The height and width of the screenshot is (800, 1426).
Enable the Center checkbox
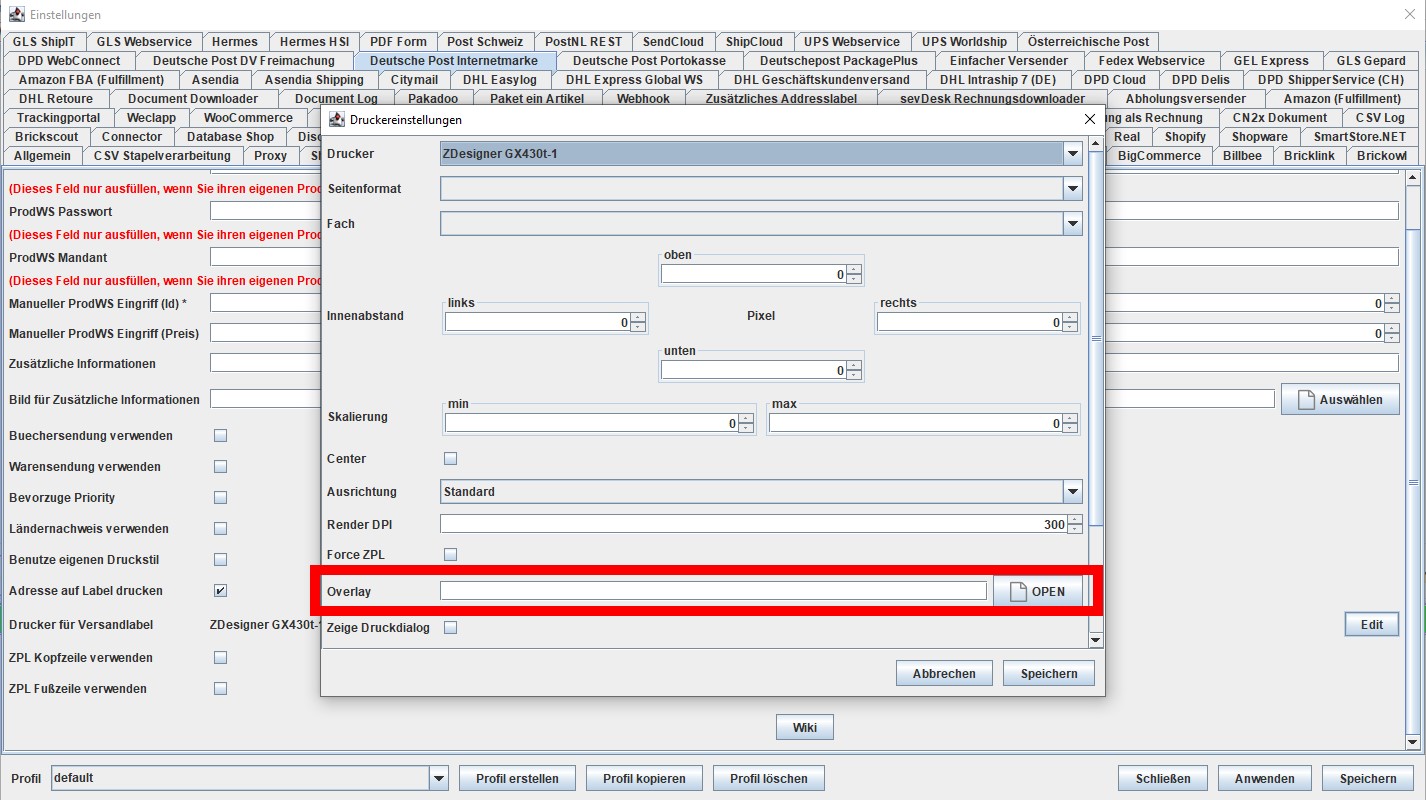pyautogui.click(x=450, y=459)
